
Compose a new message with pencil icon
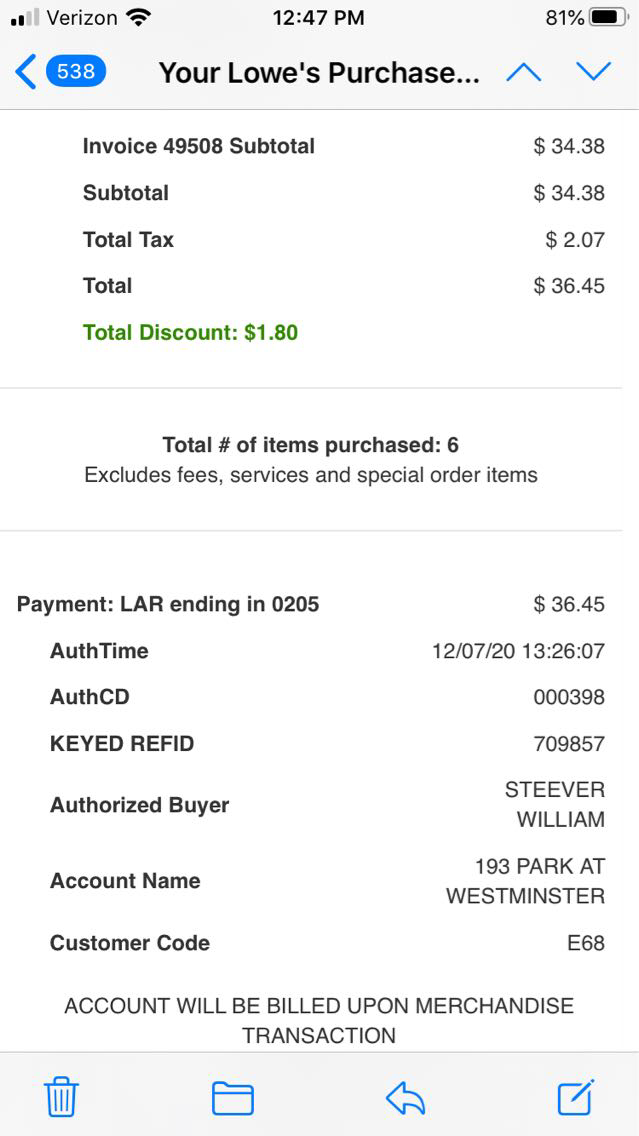coord(576,1098)
